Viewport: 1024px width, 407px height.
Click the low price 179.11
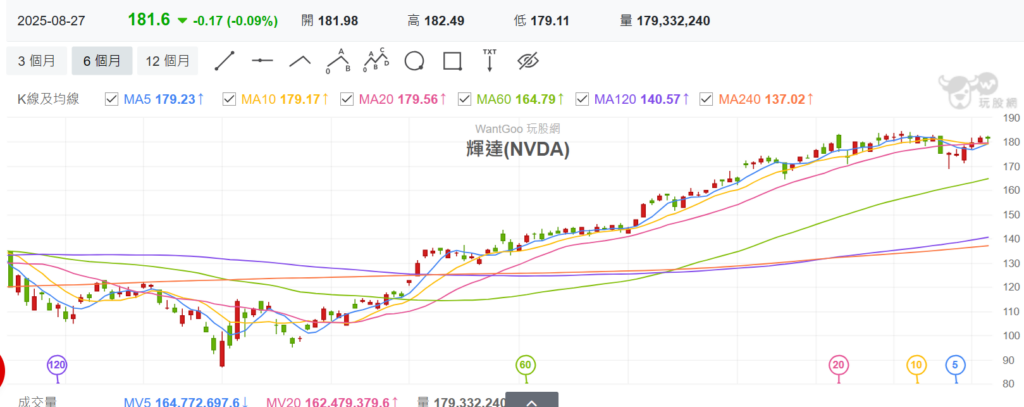pos(551,21)
